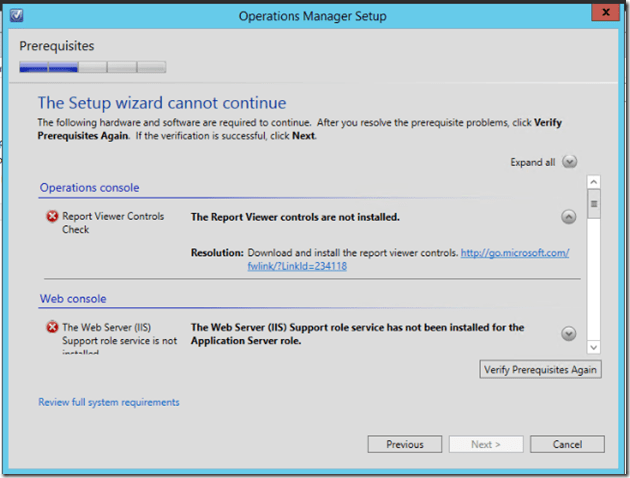Open Review full system requirements link
The width and height of the screenshot is (630, 478).
(108, 402)
